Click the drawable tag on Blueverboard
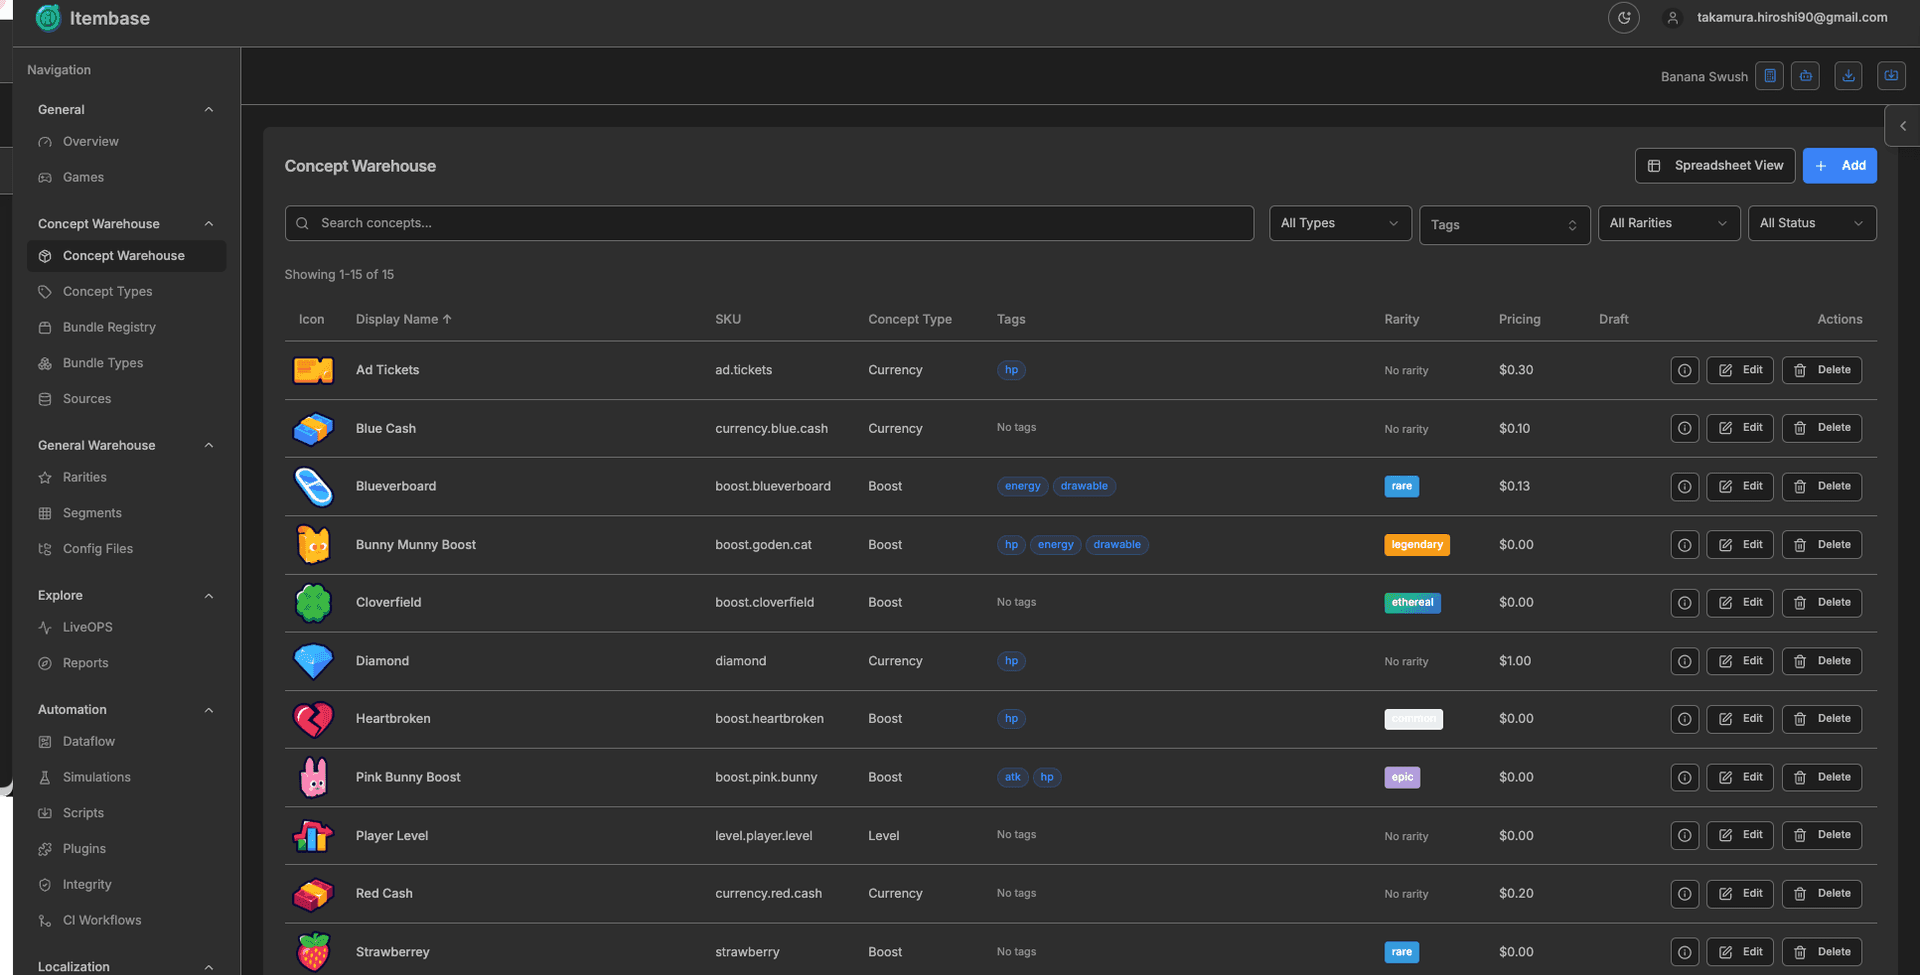Viewport: 1920px width, 975px height. (x=1084, y=487)
